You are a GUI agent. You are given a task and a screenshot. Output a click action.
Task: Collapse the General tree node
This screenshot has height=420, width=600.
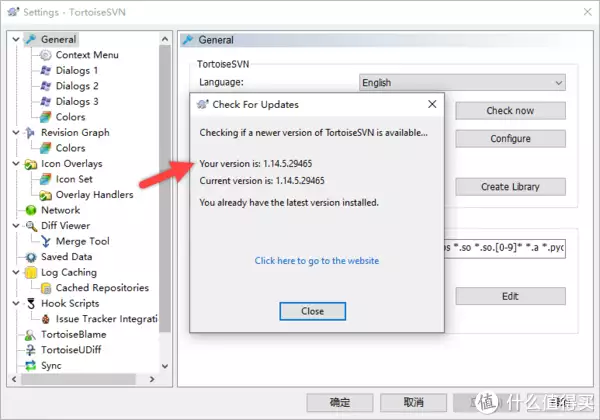click(x=16, y=39)
